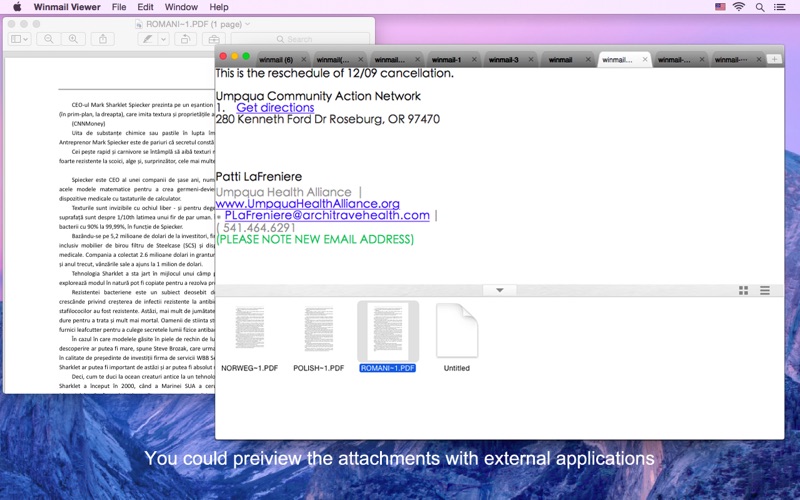Close the currently active white tab
Viewport: 800px width, 500px height.
pyautogui.click(x=645, y=60)
